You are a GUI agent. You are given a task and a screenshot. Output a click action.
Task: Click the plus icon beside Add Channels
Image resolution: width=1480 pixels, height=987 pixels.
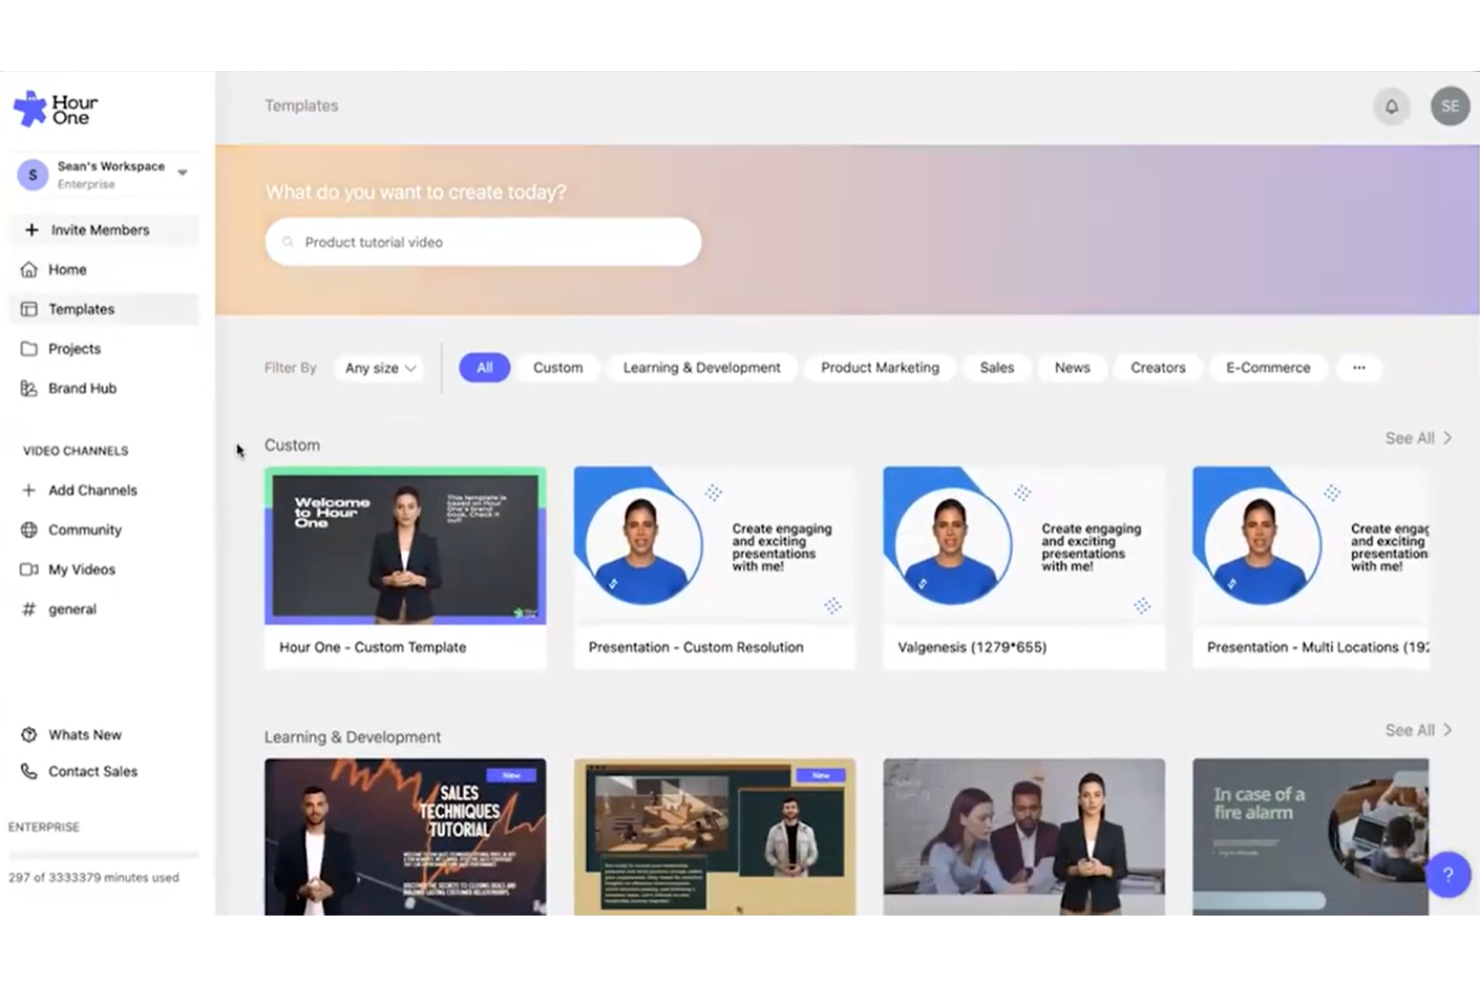click(x=29, y=490)
